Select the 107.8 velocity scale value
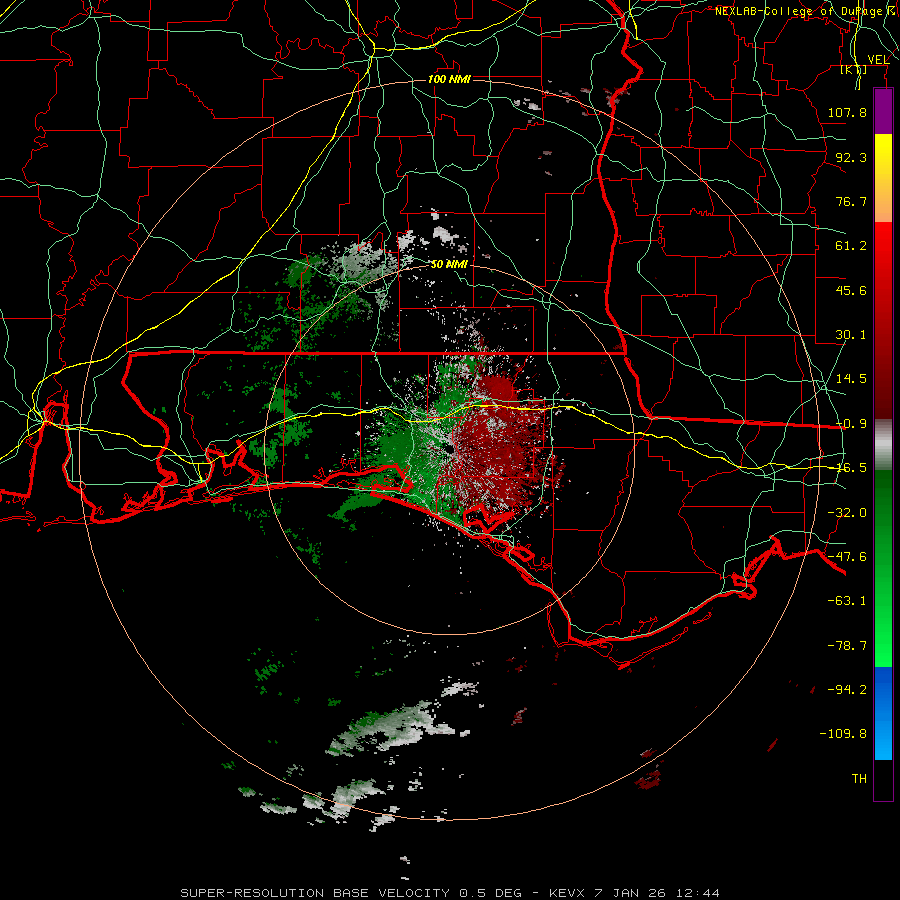This screenshot has height=900, width=900. tap(847, 112)
